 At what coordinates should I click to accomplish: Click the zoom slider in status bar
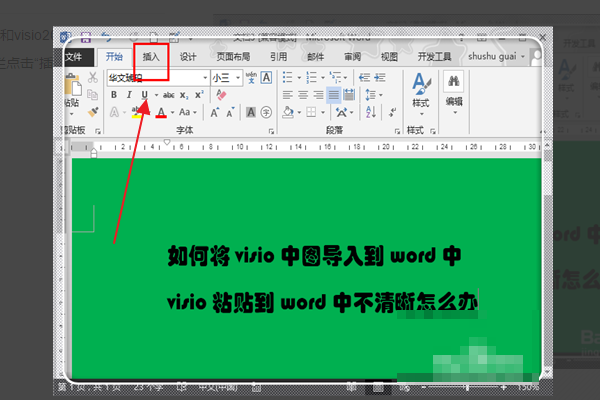(x=466, y=388)
